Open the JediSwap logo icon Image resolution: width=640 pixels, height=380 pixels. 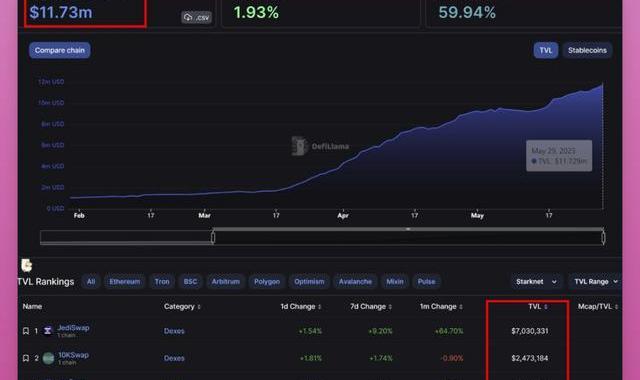click(x=48, y=331)
